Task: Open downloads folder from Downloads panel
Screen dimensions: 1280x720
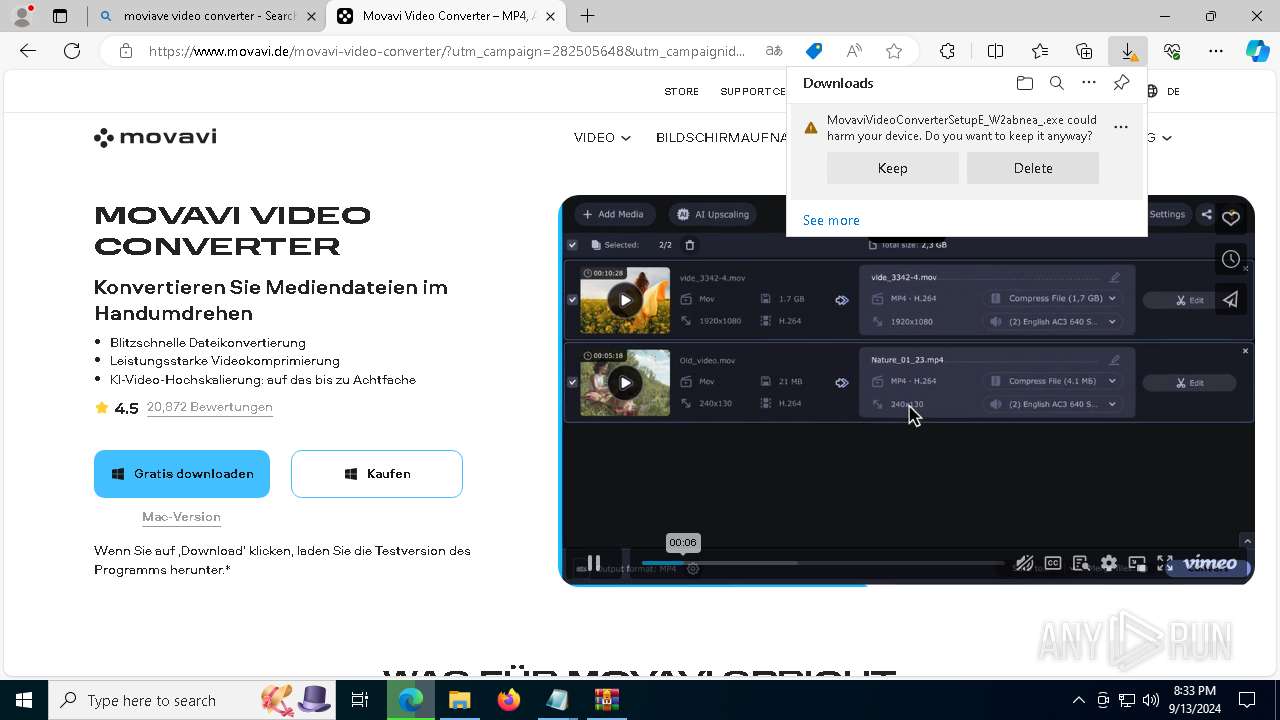Action: pos(1024,83)
